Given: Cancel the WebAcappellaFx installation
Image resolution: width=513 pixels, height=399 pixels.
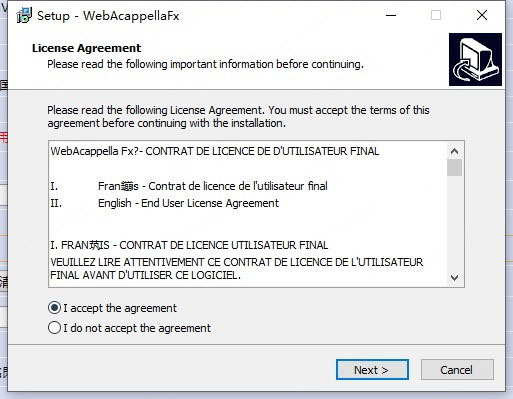Looking at the screenshot, I should coord(457,369).
